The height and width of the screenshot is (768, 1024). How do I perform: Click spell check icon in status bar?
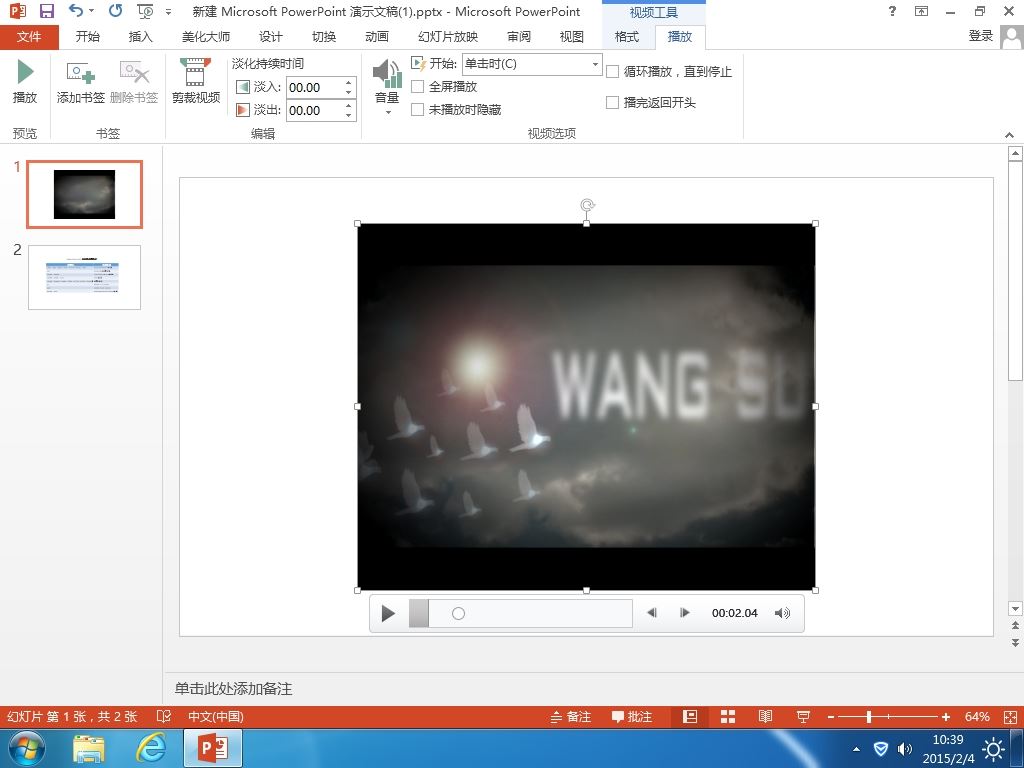(164, 716)
